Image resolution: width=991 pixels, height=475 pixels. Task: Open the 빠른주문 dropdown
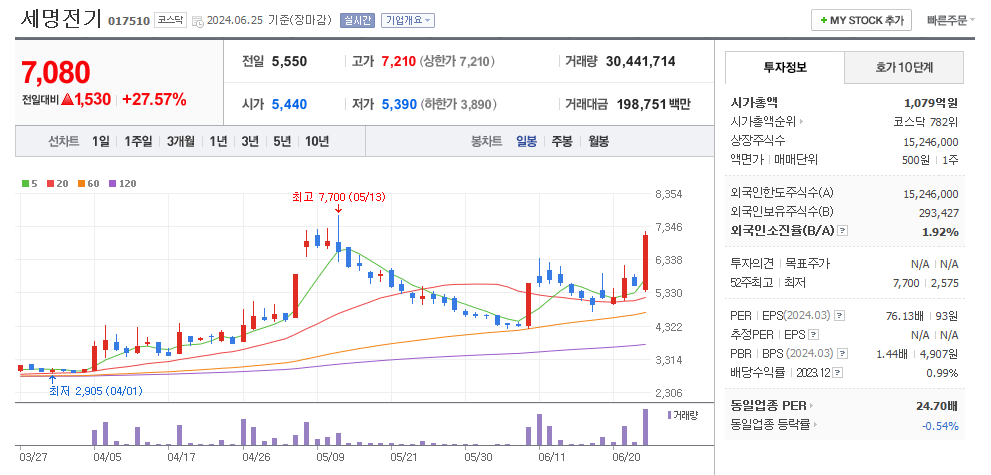tap(951, 20)
